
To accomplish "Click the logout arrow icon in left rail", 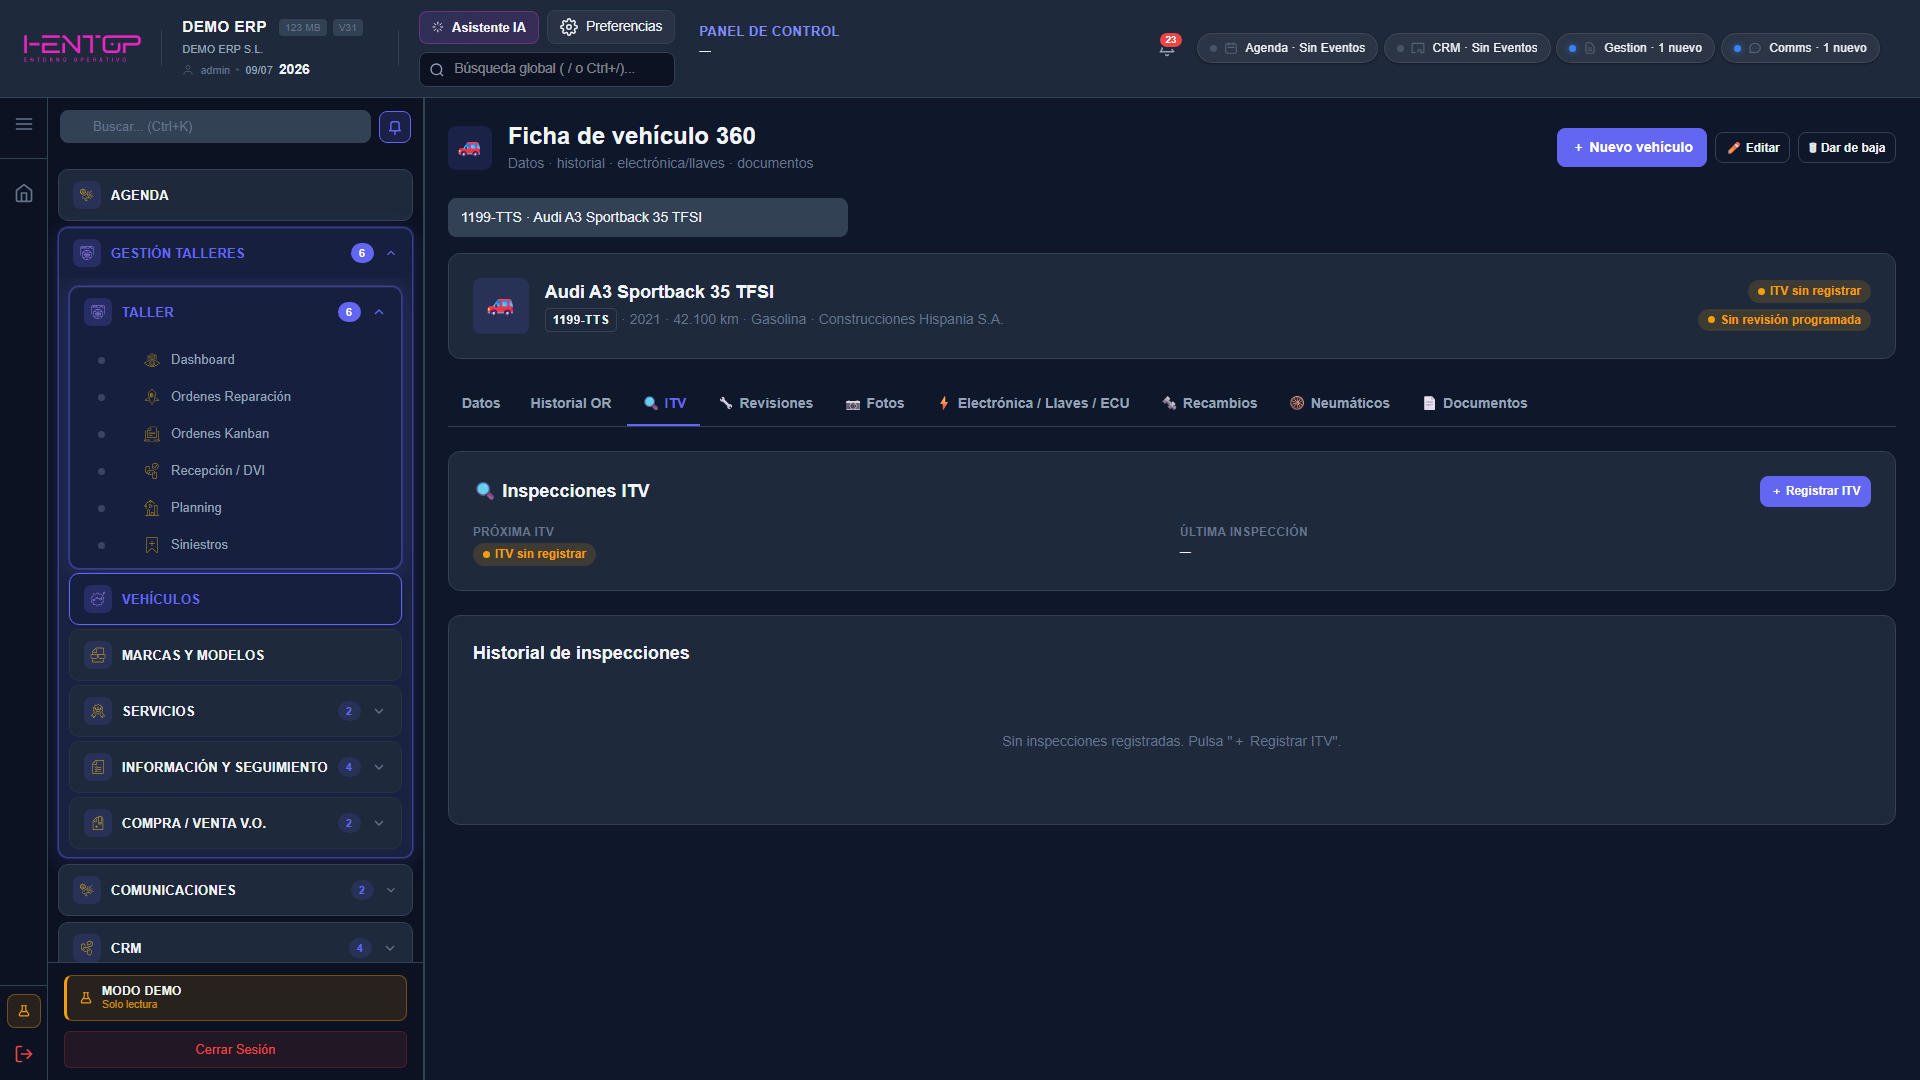I will (24, 1054).
